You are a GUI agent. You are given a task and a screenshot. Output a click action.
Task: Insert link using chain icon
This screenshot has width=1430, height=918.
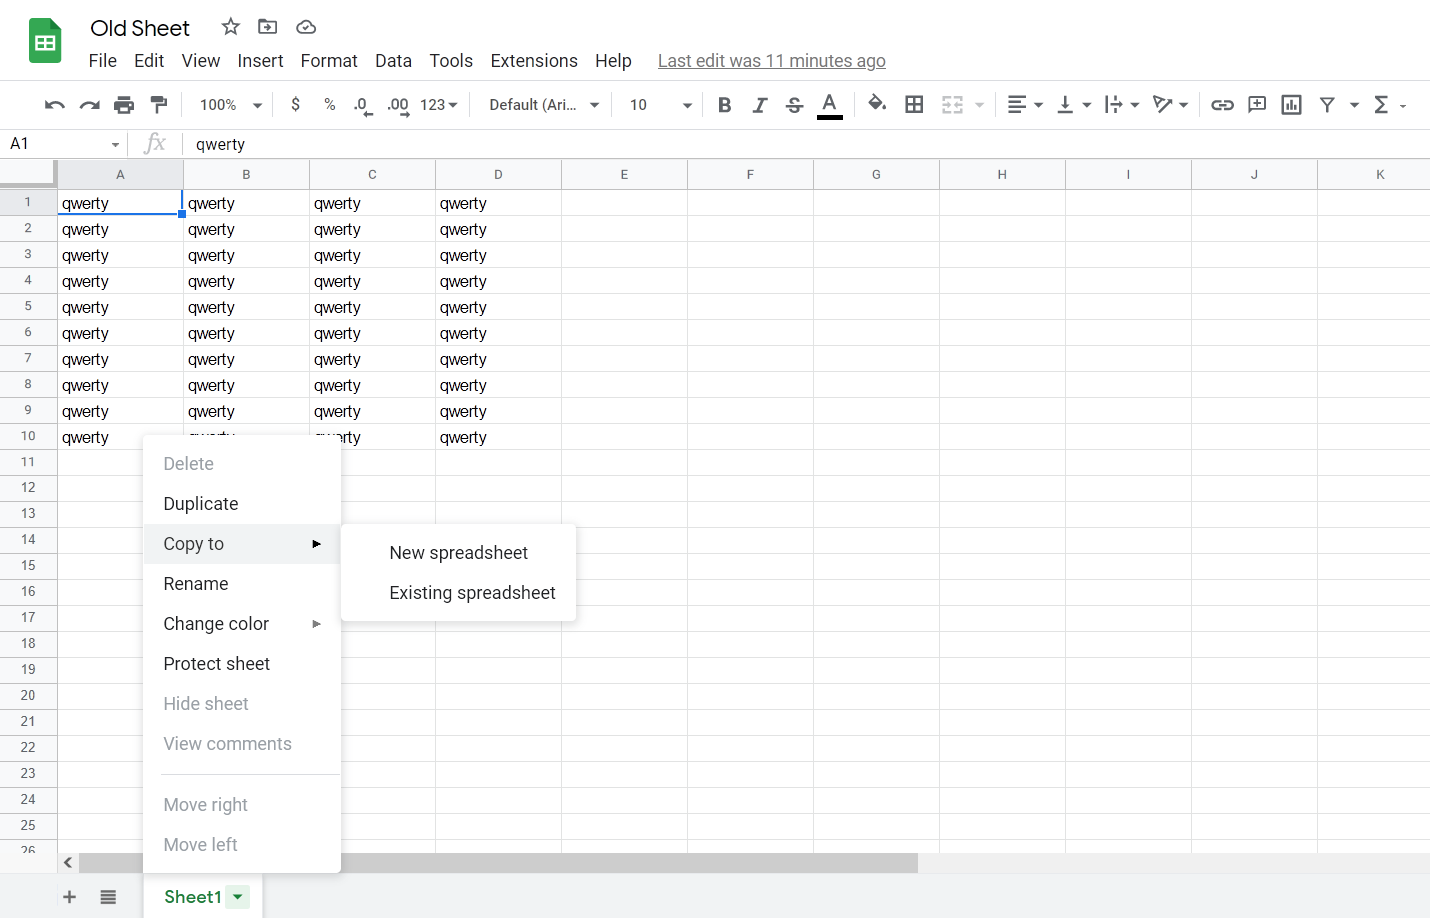(1222, 105)
